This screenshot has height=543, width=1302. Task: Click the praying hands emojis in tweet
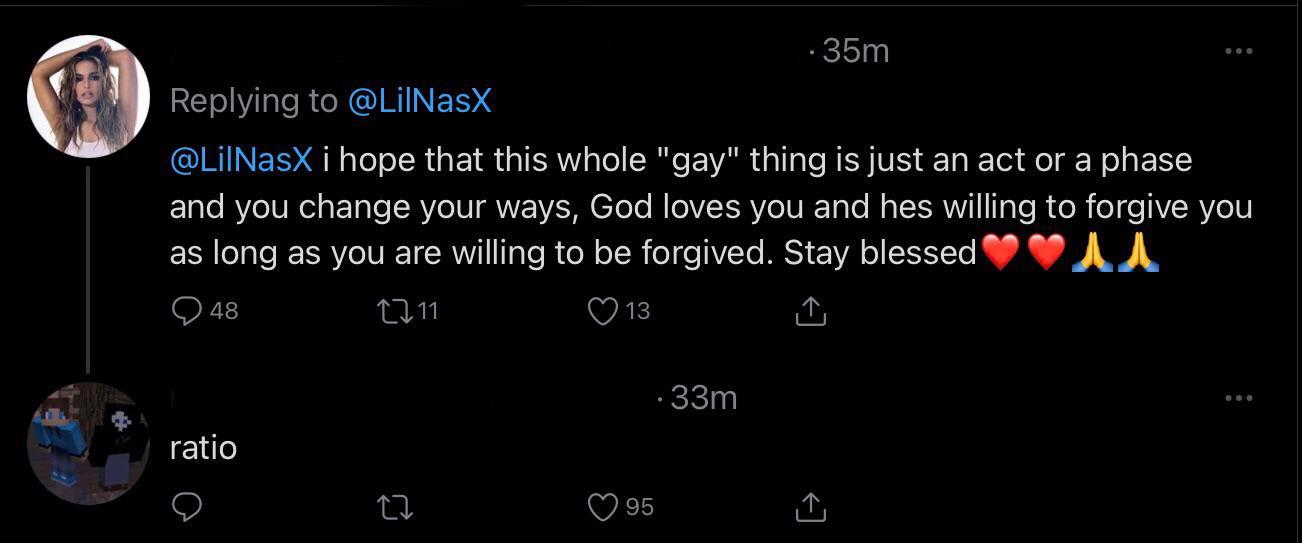tap(1114, 253)
